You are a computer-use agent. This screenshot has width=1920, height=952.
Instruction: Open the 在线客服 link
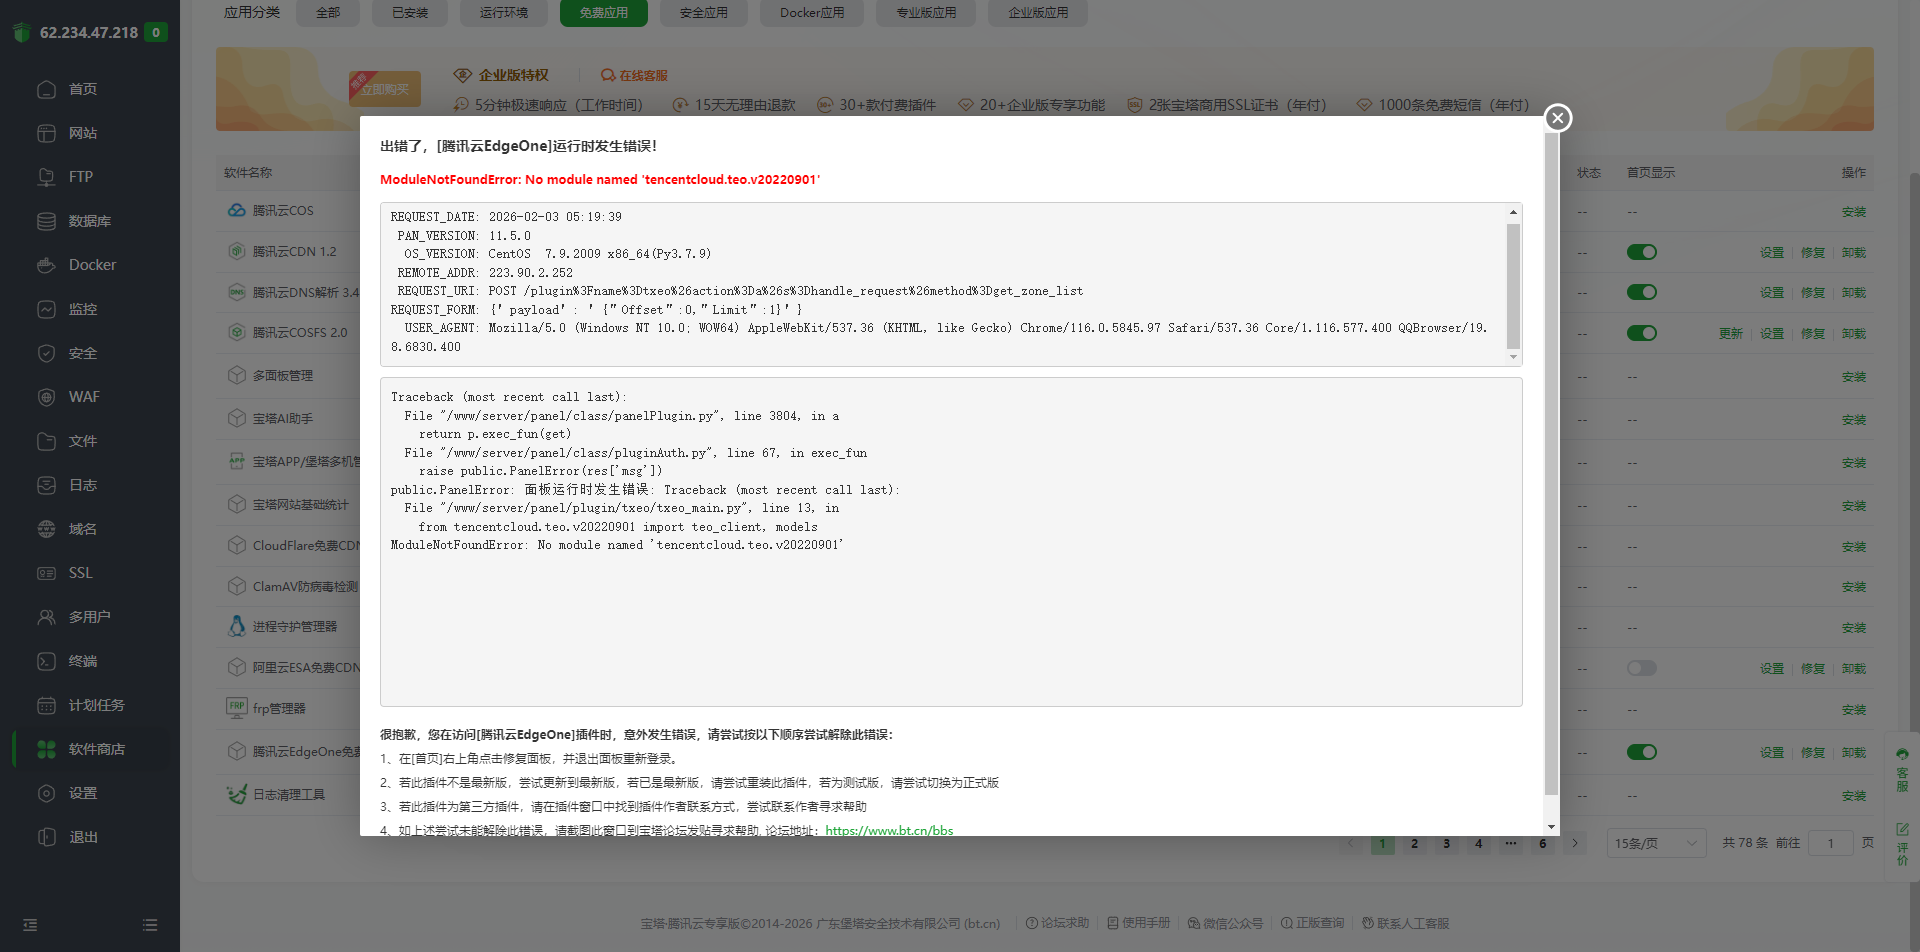click(x=634, y=75)
